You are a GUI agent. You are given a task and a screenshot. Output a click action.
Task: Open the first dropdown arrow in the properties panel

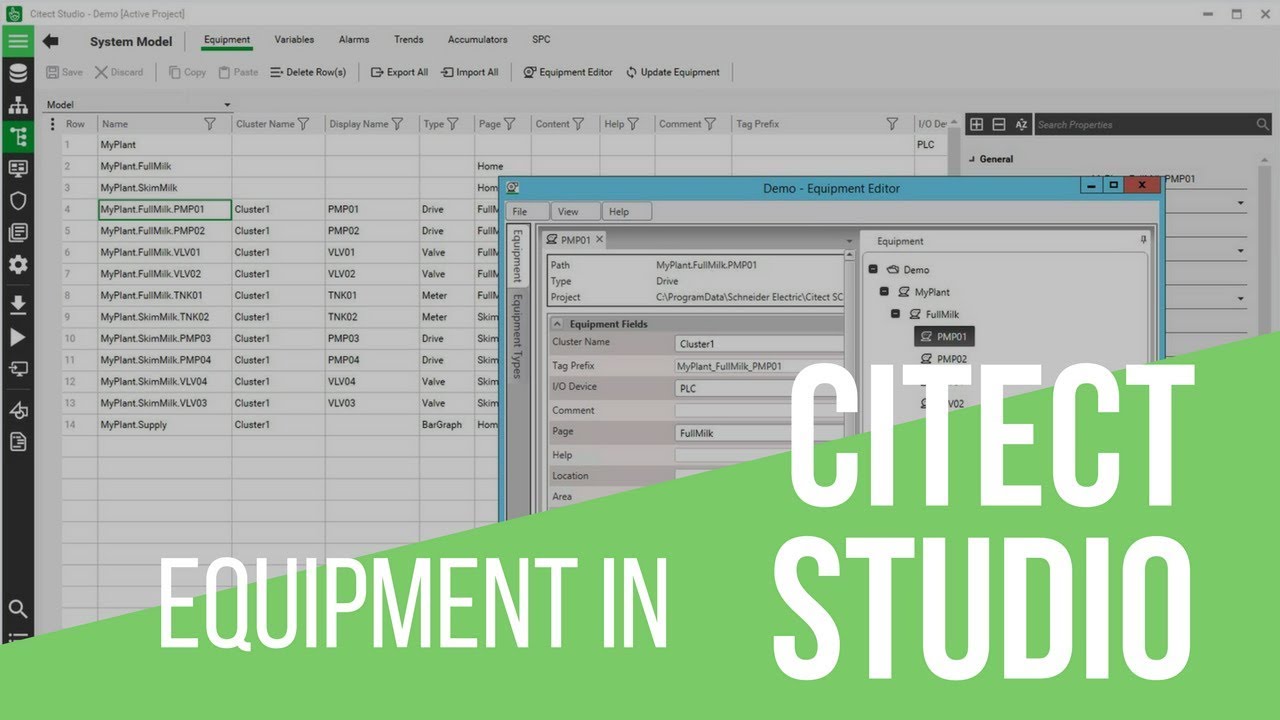point(1241,203)
